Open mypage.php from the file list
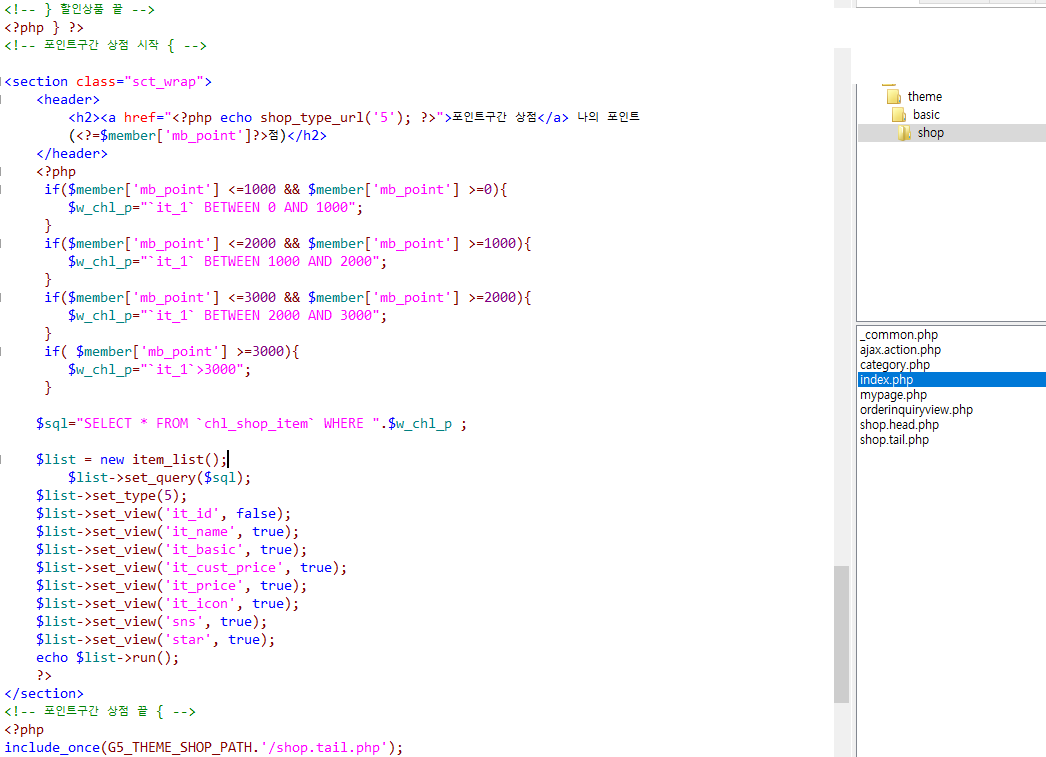 pyautogui.click(x=891, y=395)
